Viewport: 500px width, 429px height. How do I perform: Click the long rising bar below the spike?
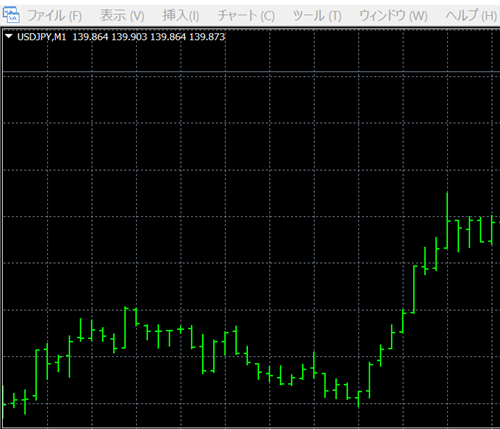click(x=414, y=289)
